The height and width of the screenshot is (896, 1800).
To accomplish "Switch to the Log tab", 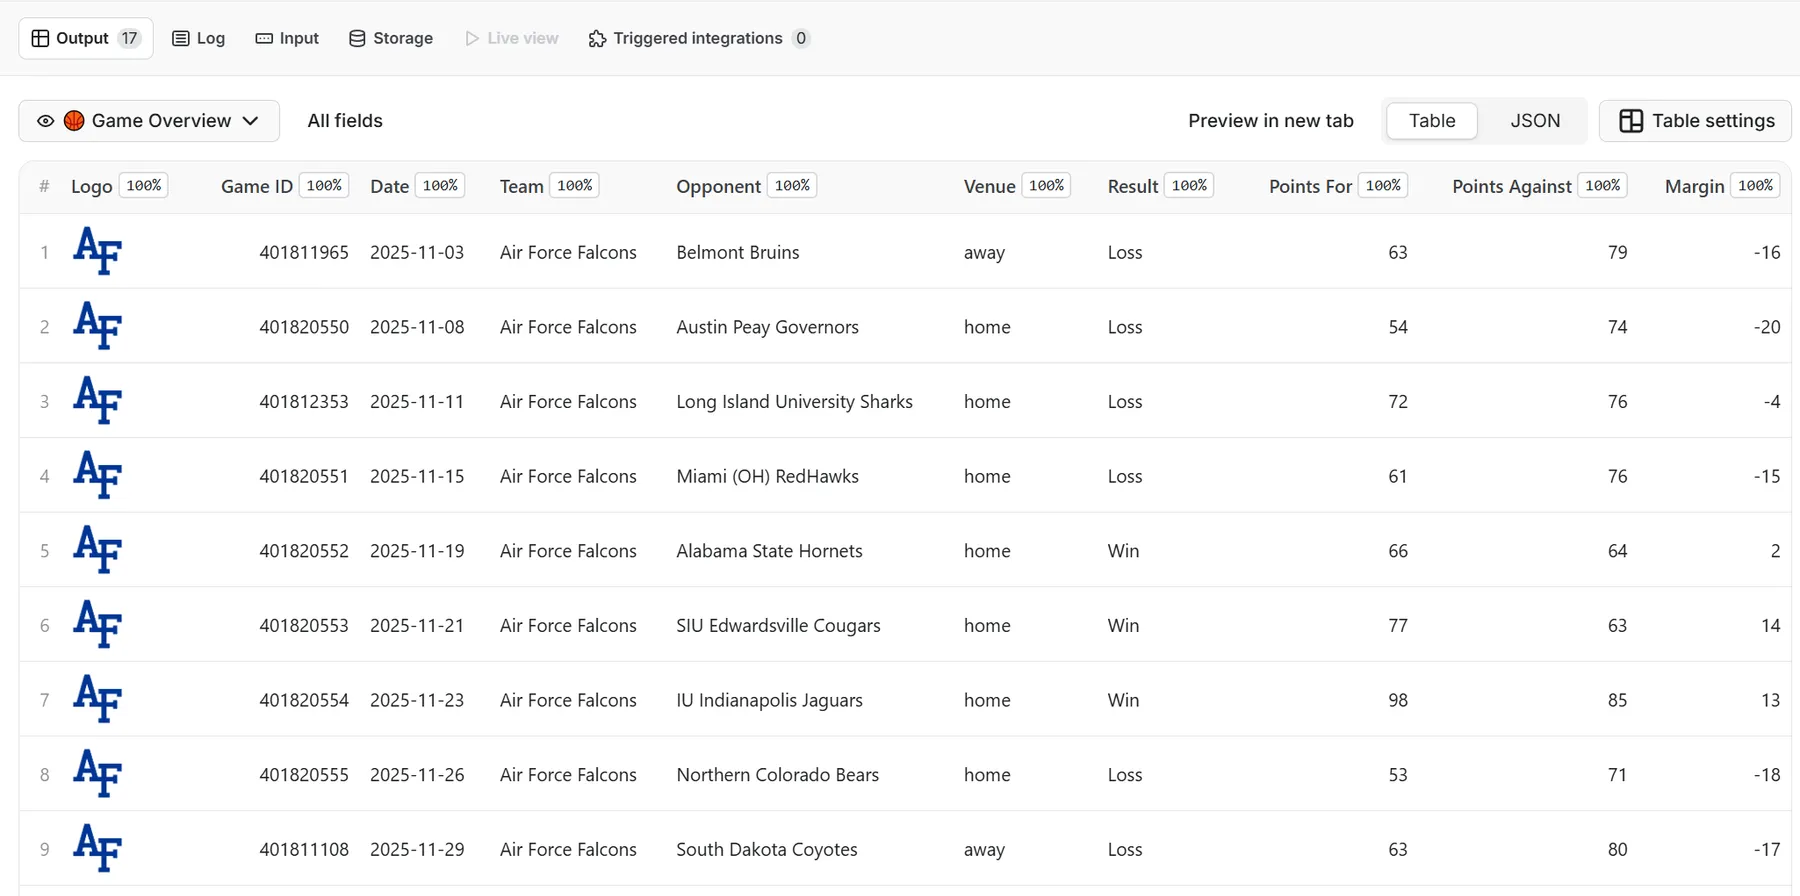I will [198, 38].
